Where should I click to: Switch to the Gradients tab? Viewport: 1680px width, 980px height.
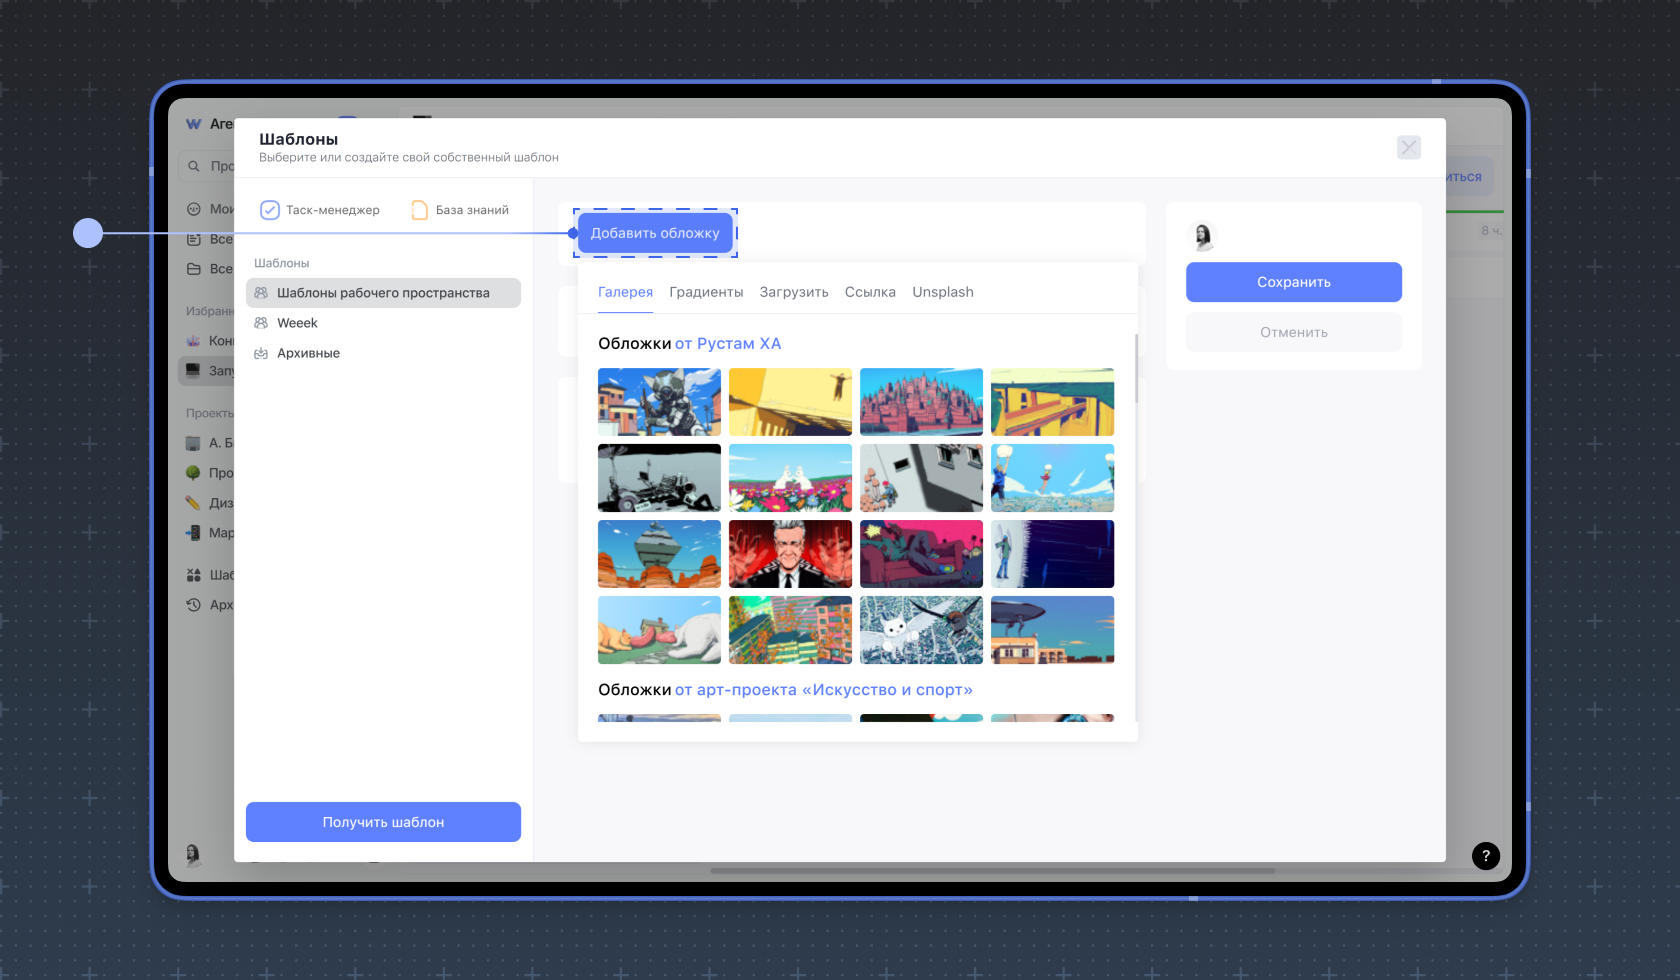706,292
